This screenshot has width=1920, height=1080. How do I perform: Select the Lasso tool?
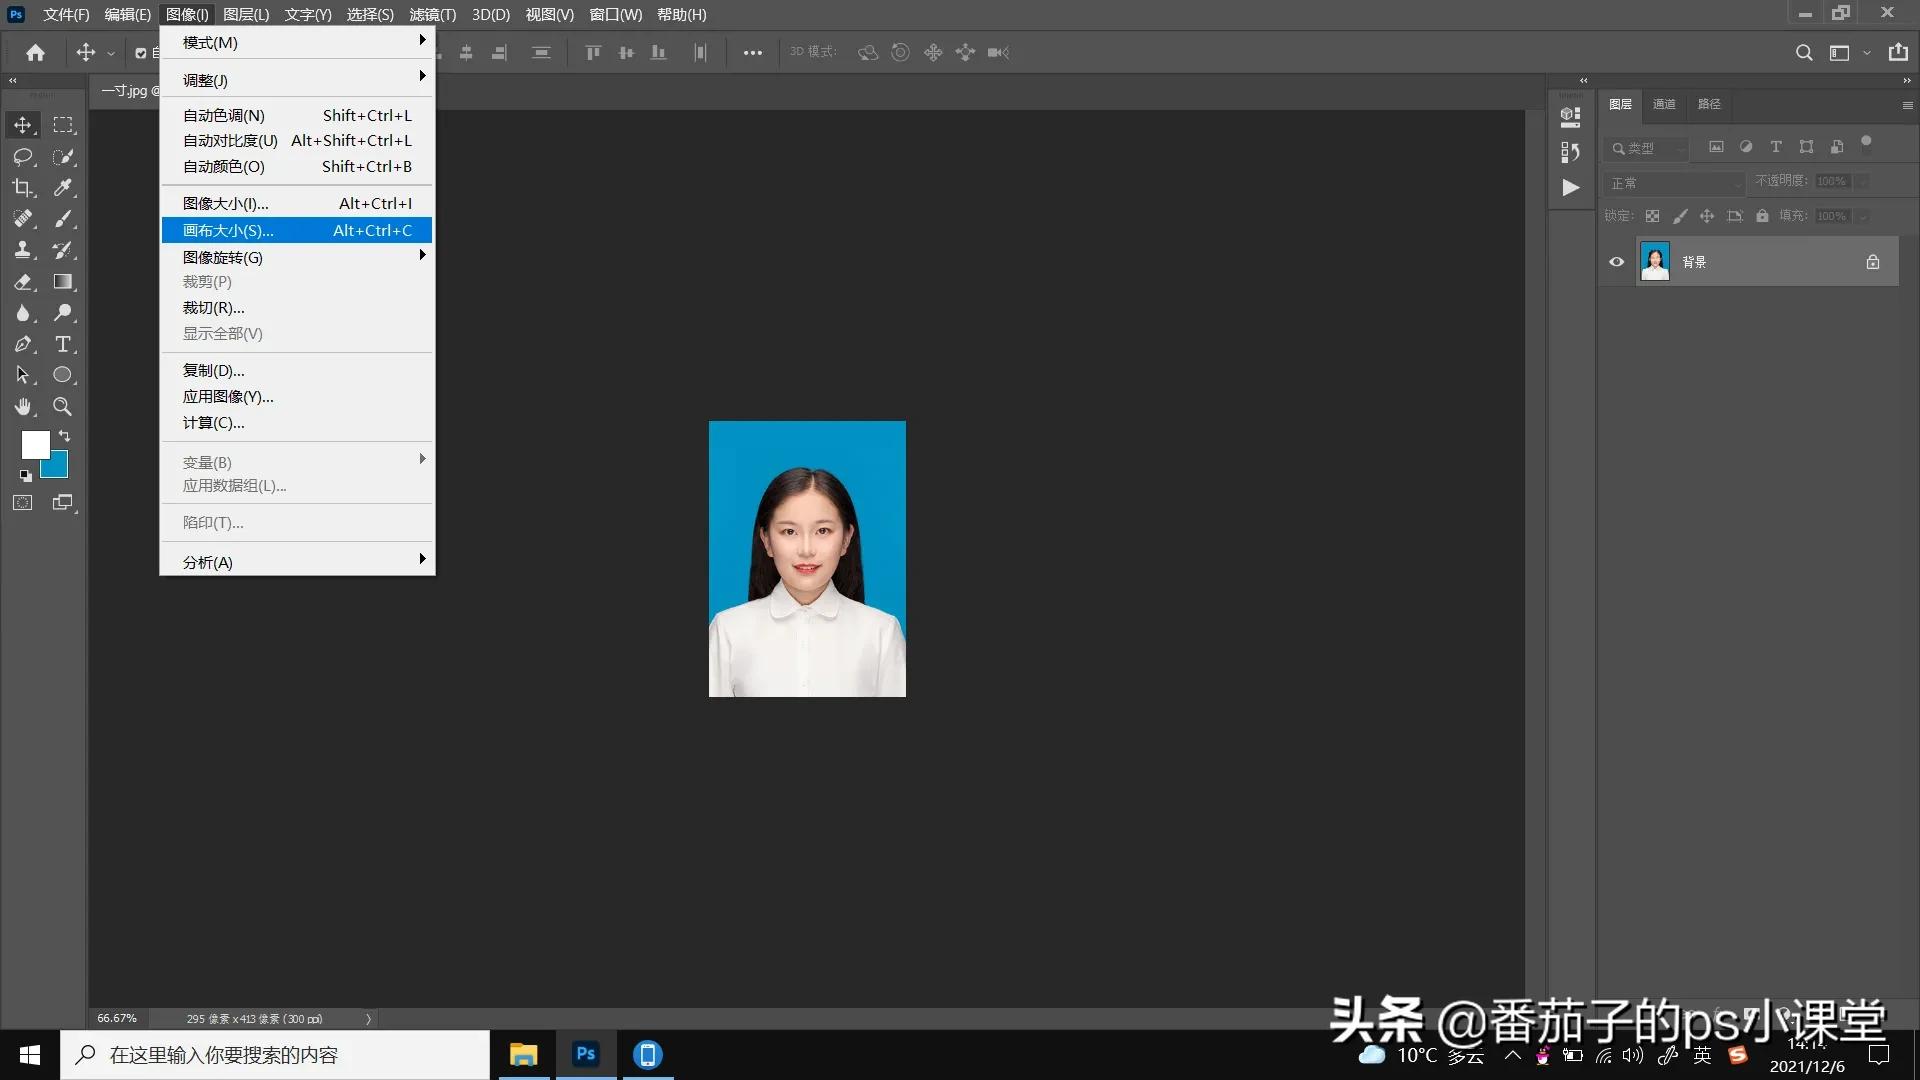[x=22, y=156]
